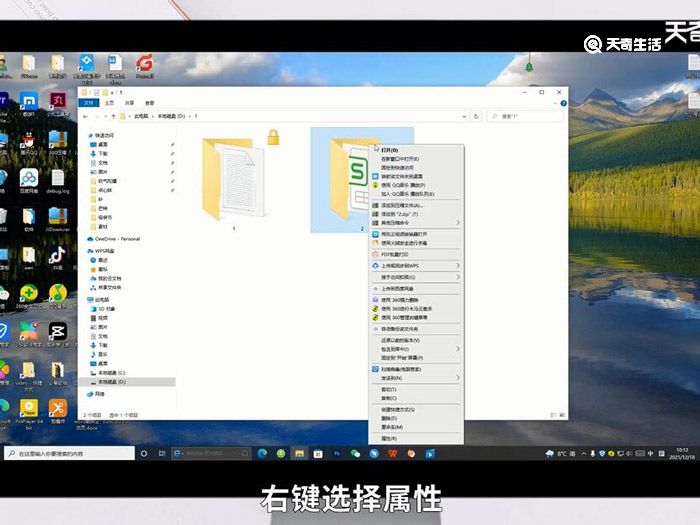Choose 使用 360强力删除 entry

point(416,300)
